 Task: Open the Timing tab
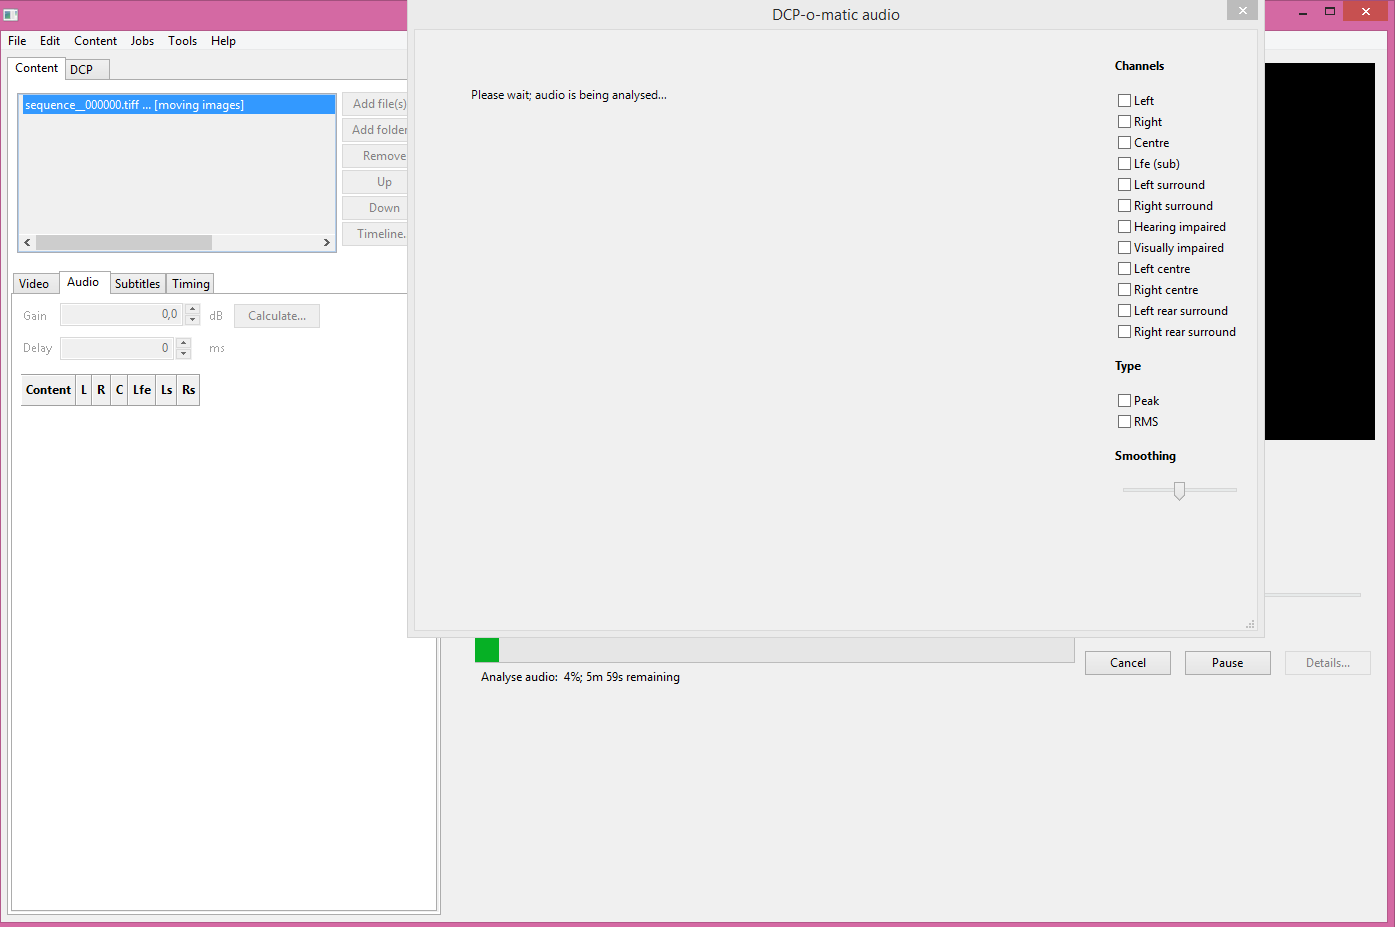click(x=190, y=284)
